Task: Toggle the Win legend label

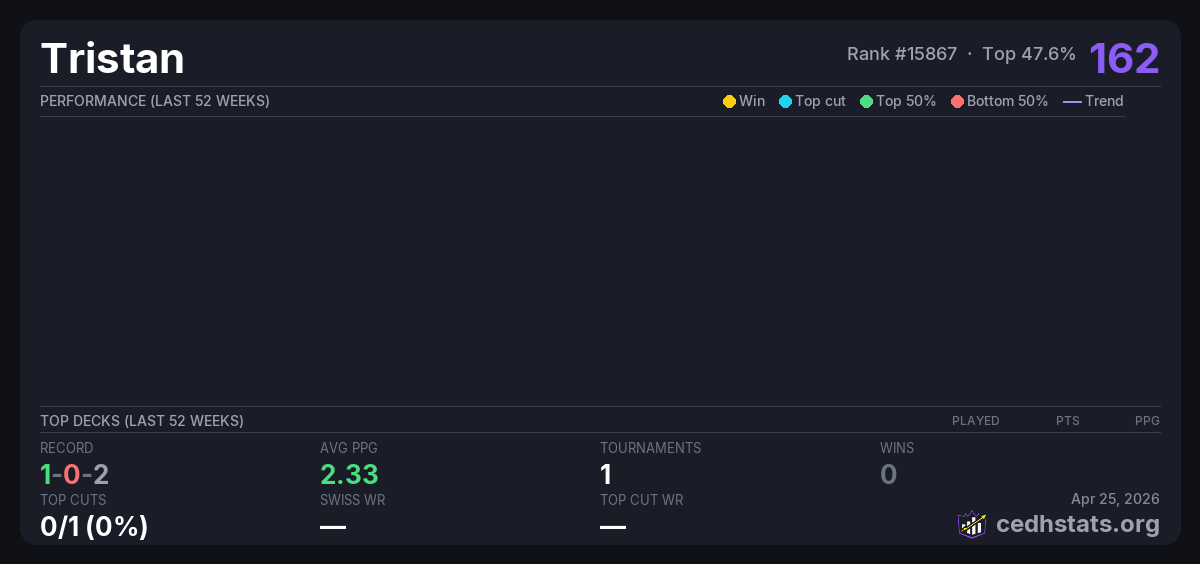Action: click(751, 101)
